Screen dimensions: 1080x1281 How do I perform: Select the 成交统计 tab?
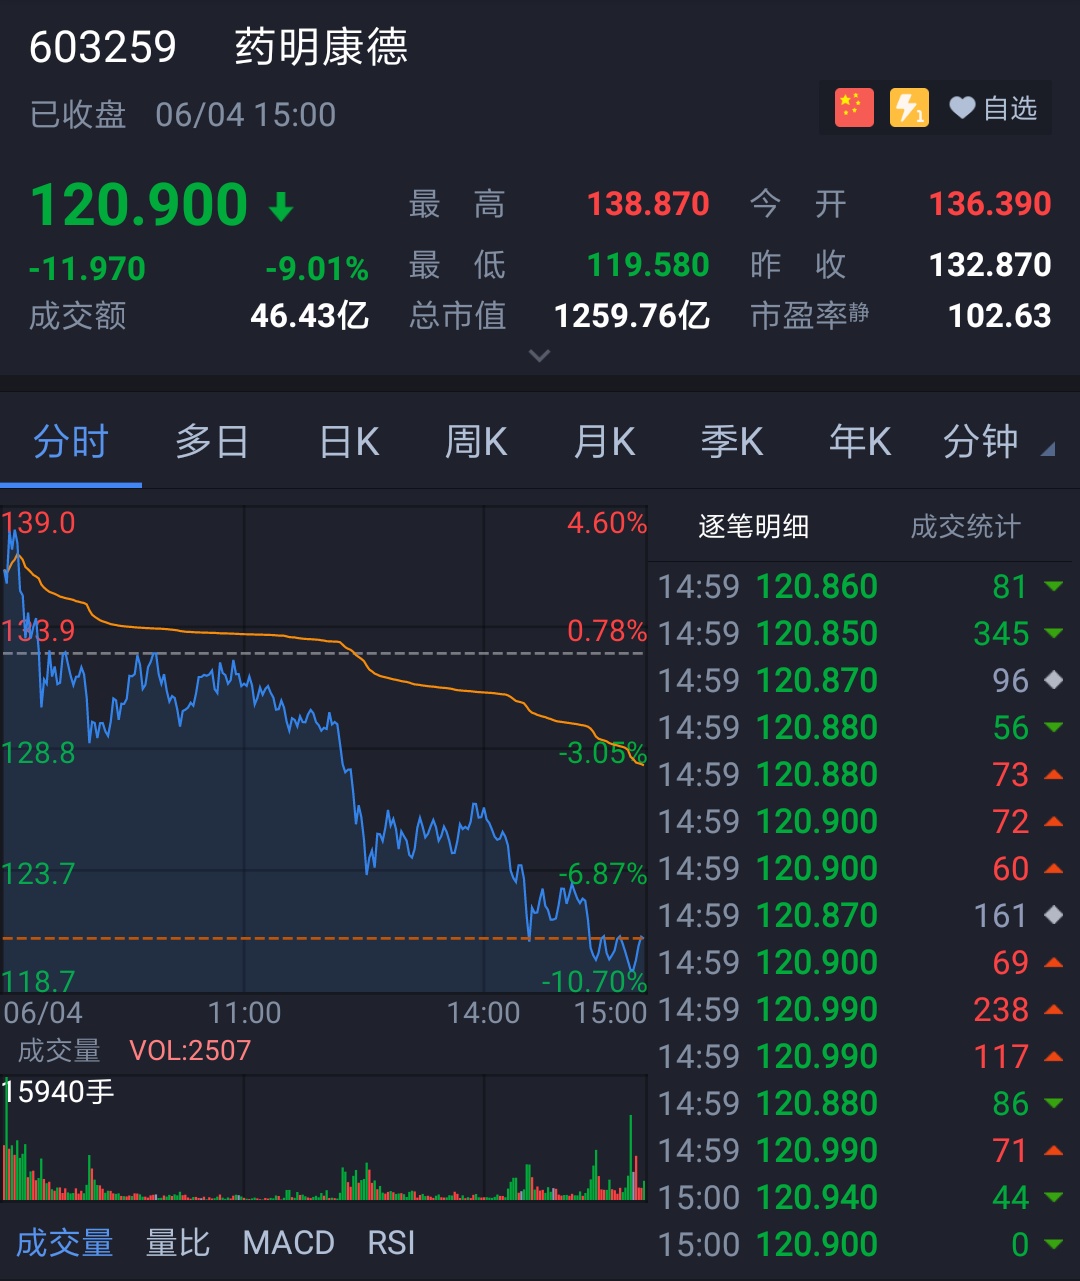pyautogui.click(x=966, y=527)
